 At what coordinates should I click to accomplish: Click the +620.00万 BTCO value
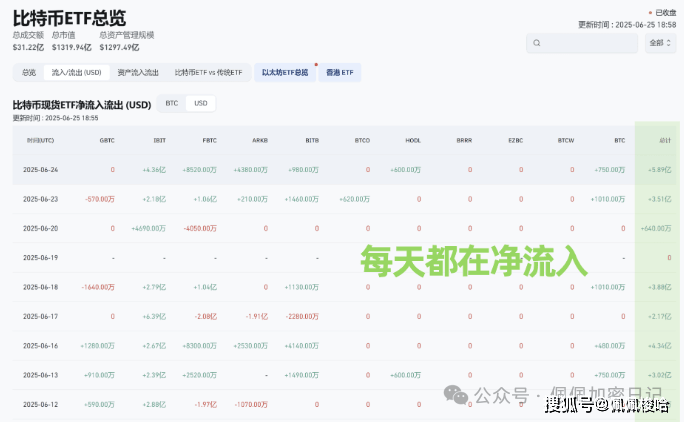354,199
